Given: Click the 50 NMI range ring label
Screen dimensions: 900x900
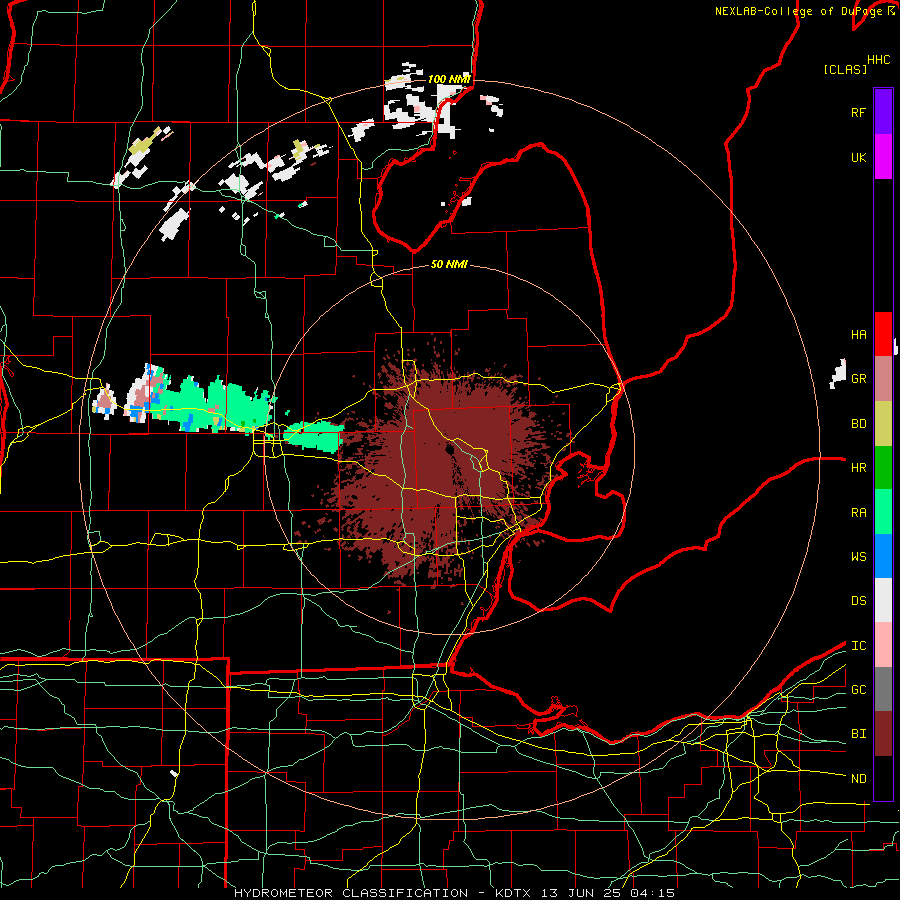Looking at the screenshot, I should [449, 264].
